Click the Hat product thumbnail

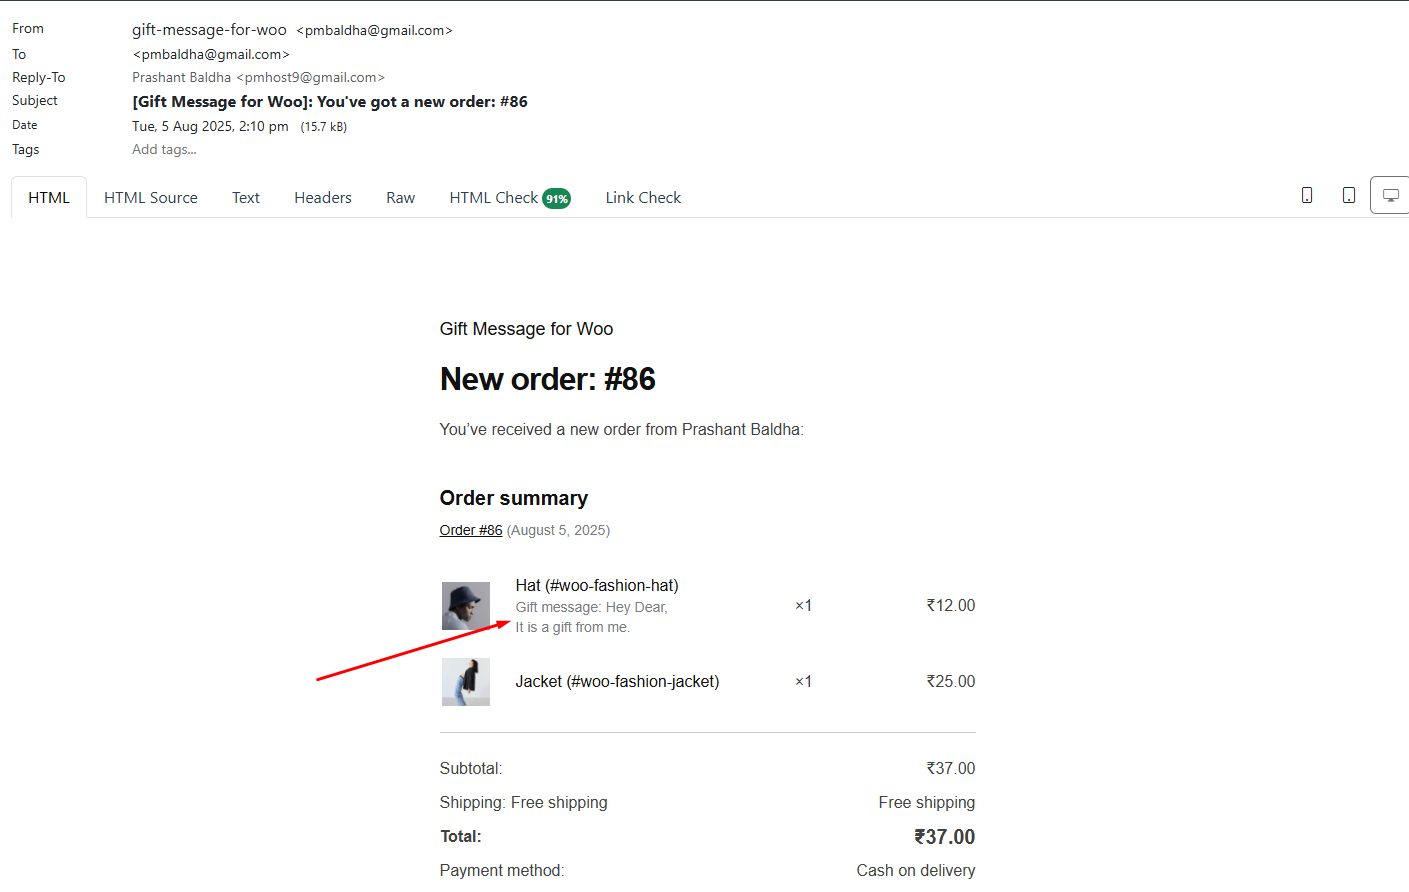tap(466, 606)
